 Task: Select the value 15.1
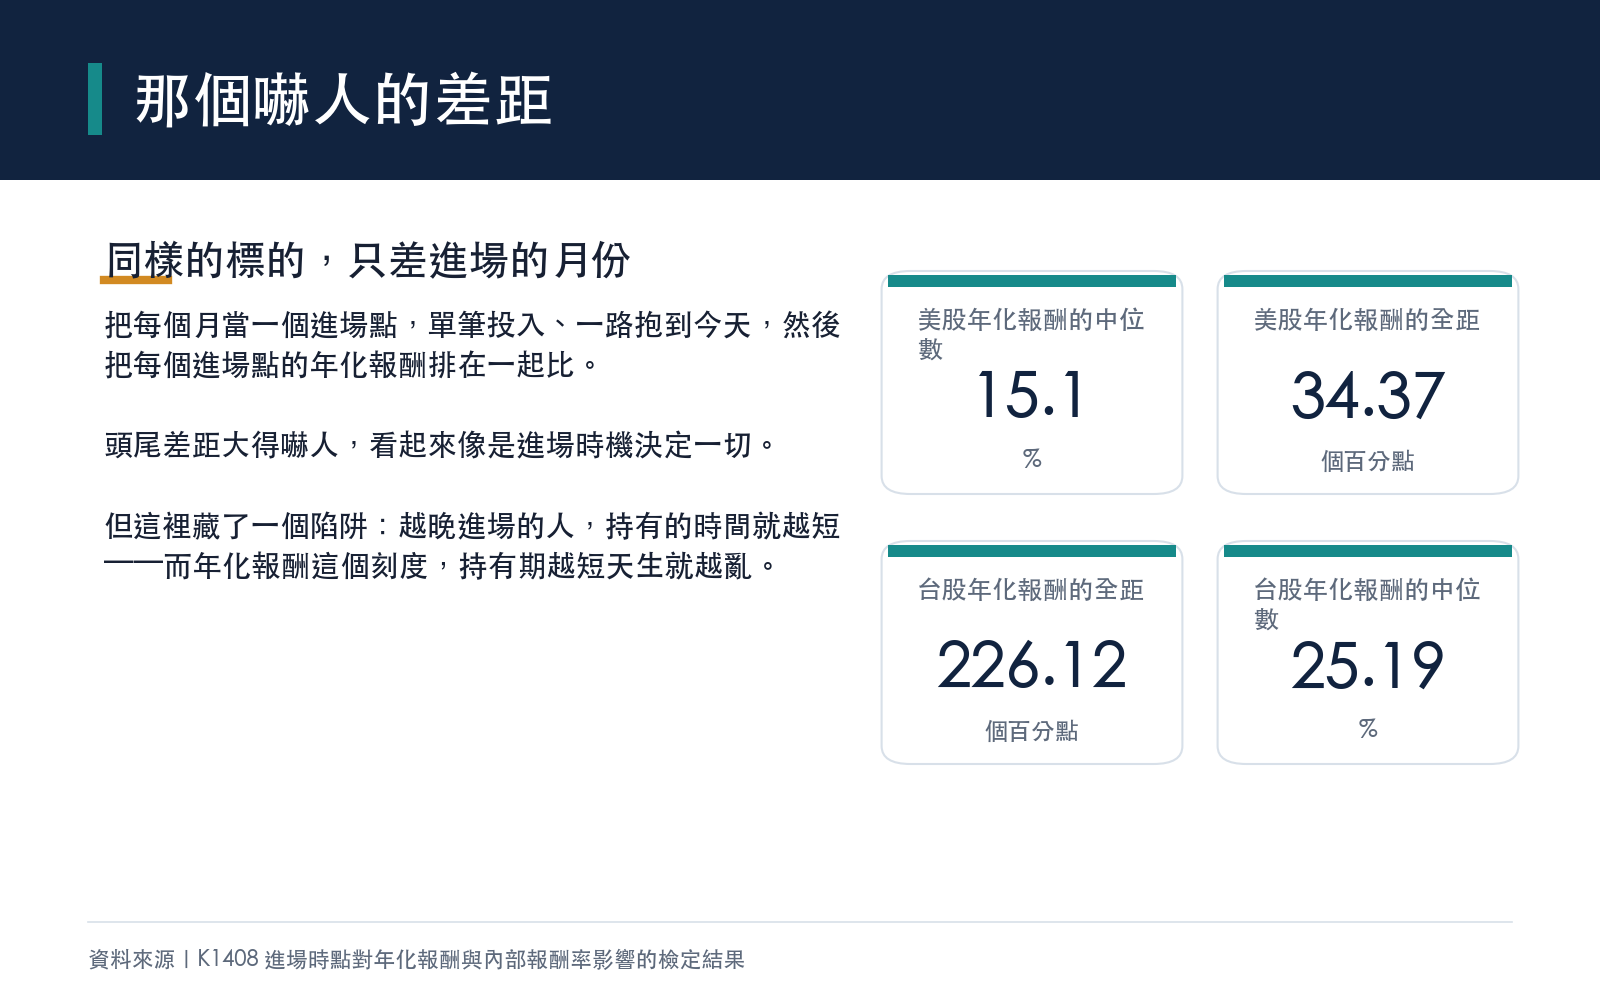[1031, 395]
